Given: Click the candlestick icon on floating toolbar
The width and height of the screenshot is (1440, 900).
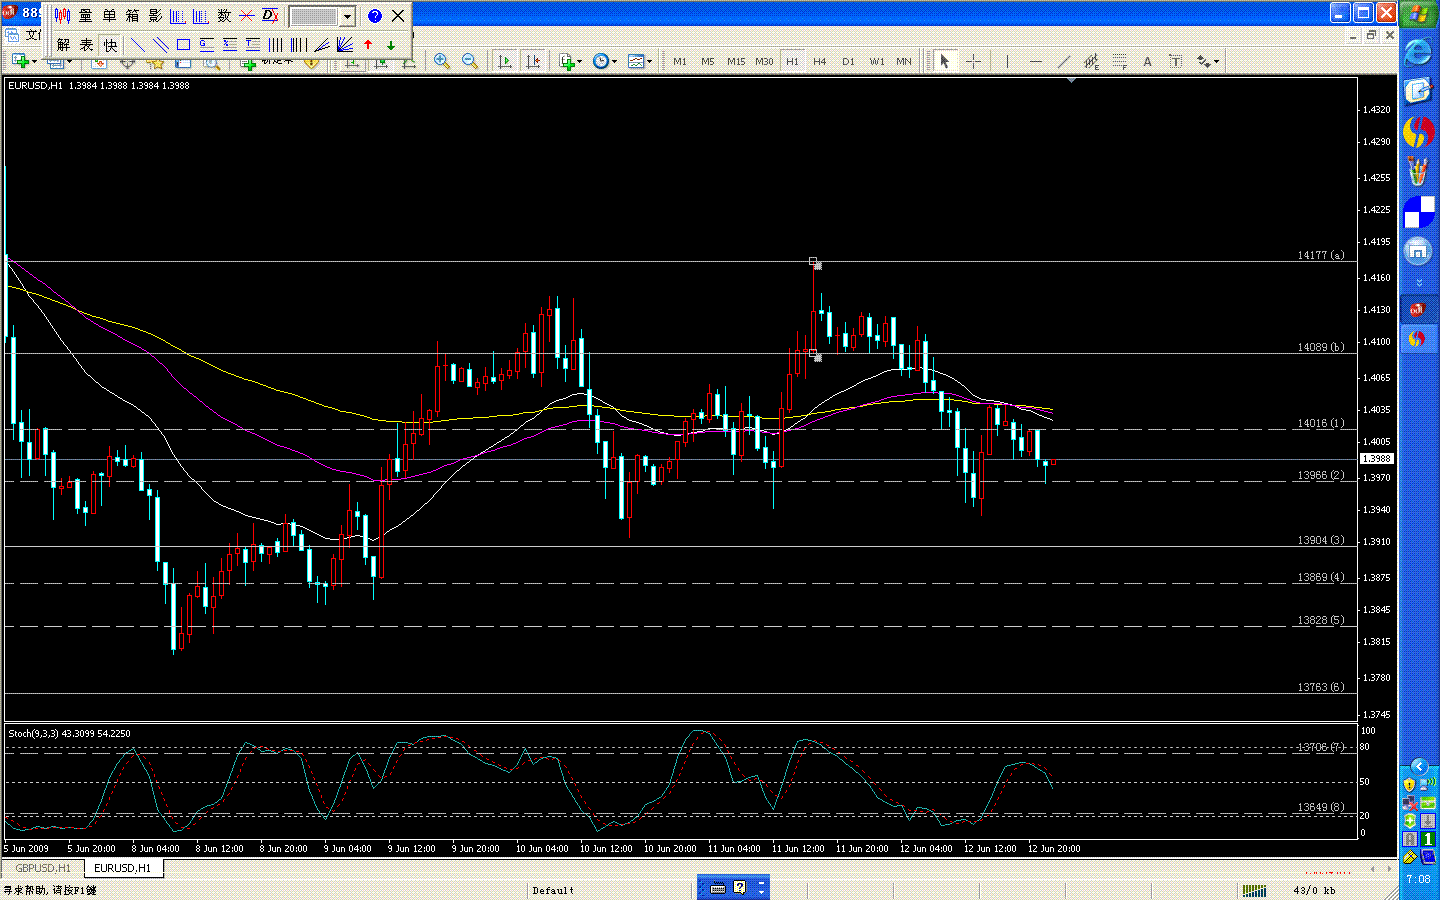Looking at the screenshot, I should [x=62, y=16].
